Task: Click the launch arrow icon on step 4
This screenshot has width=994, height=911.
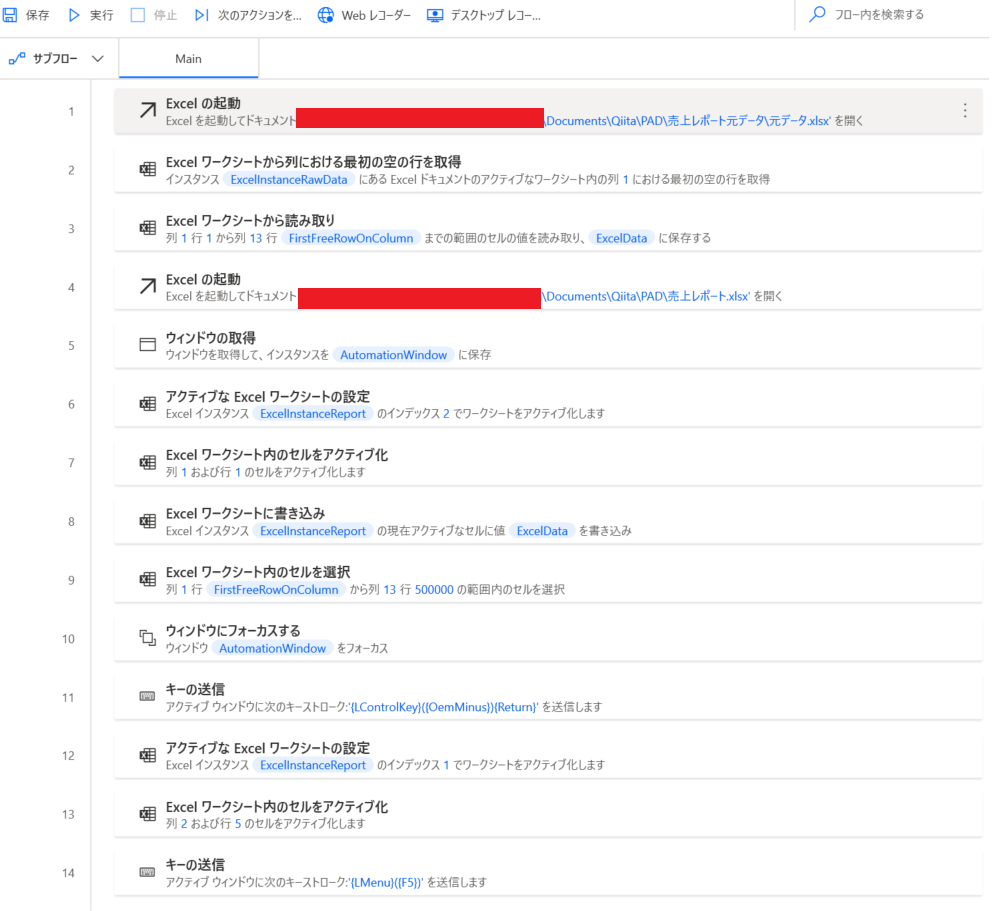Action: (x=147, y=286)
